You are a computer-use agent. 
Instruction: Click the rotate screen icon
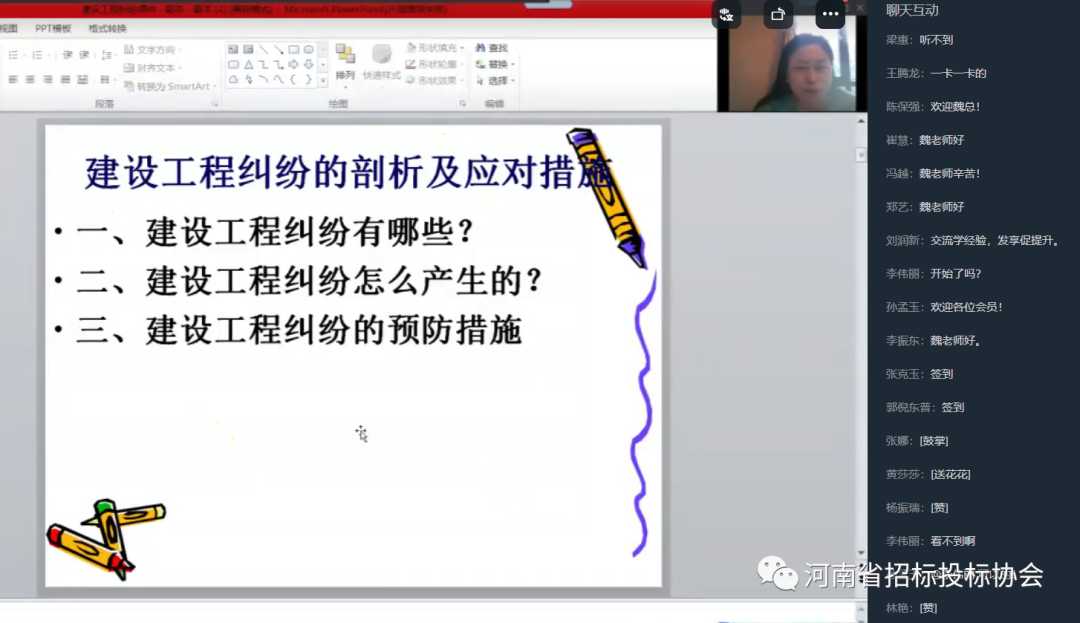click(778, 14)
